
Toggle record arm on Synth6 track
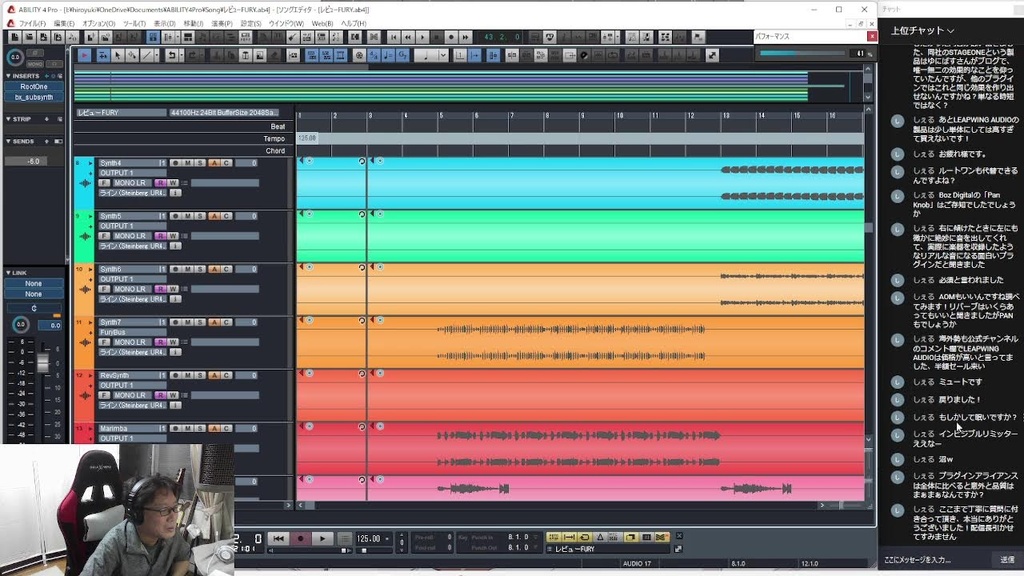pyautogui.click(x=175, y=269)
